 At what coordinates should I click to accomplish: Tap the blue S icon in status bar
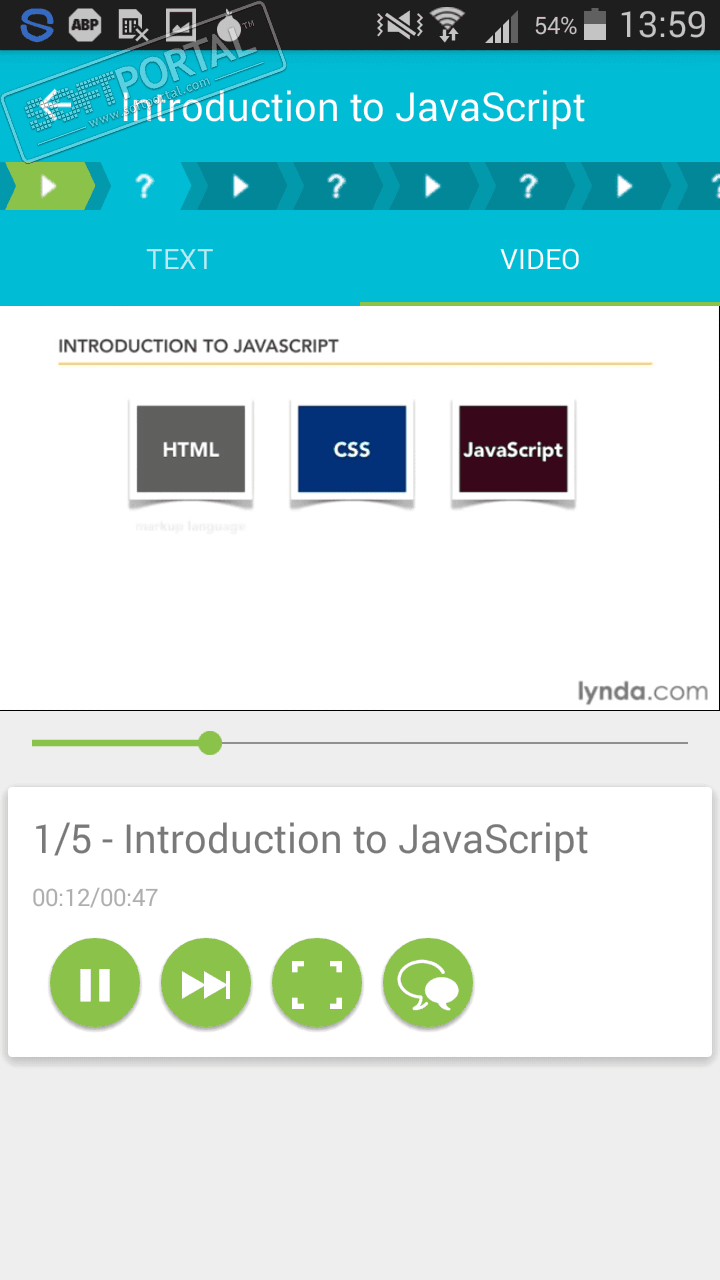click(x=37, y=25)
